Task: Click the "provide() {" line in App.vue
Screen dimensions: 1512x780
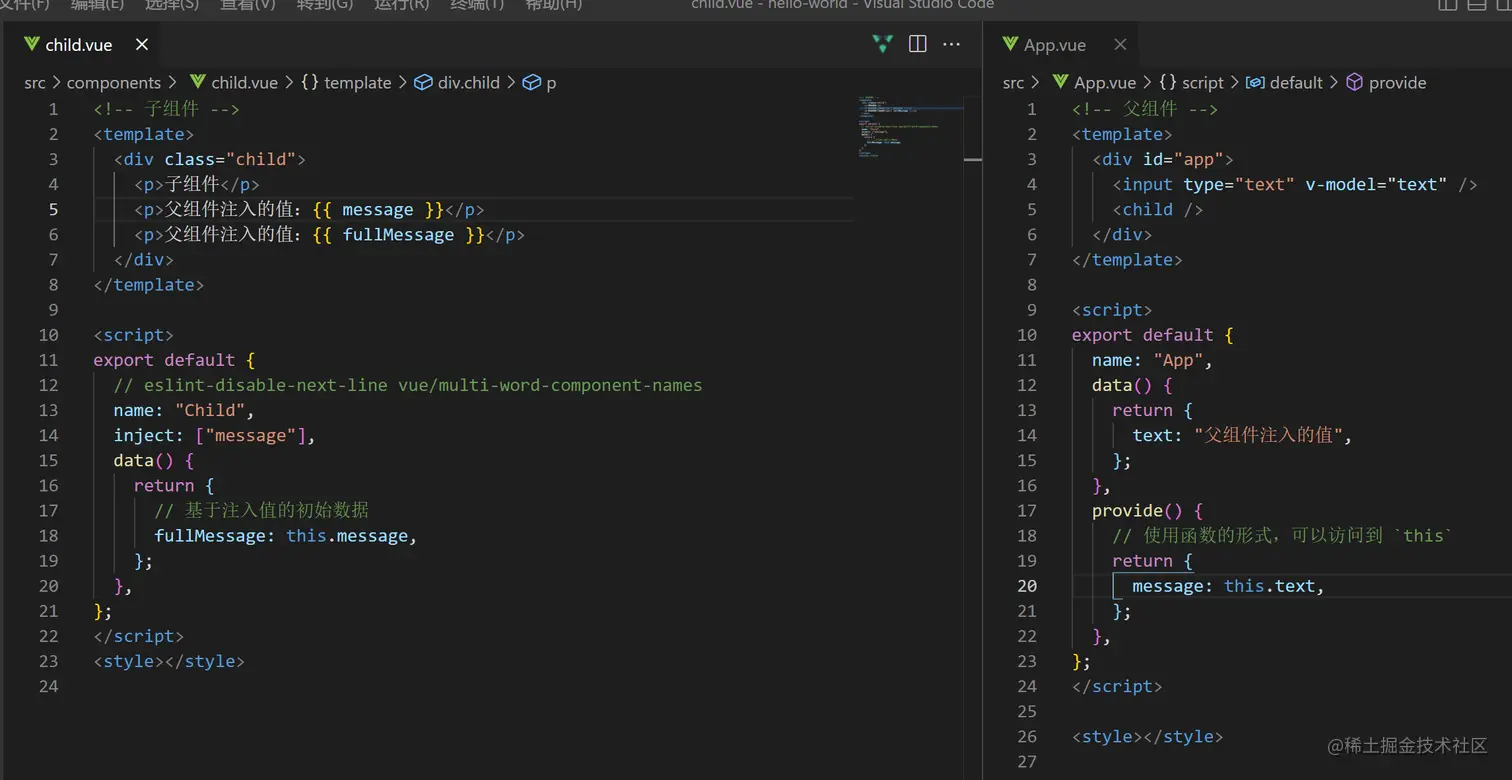Action: [1148, 511]
